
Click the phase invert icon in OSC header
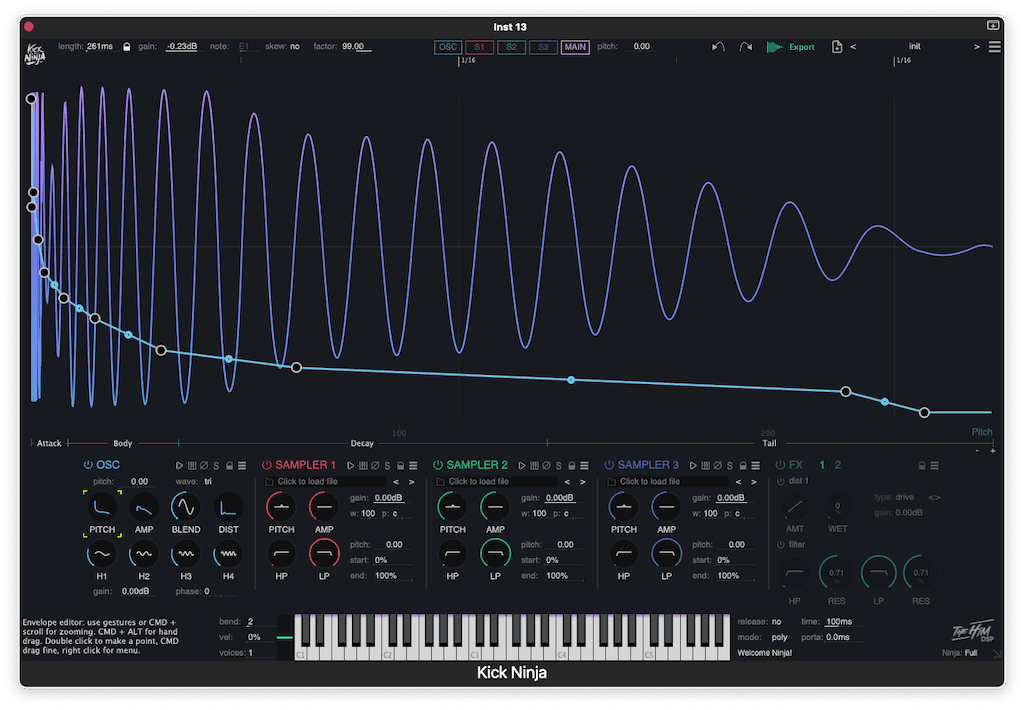pyautogui.click(x=204, y=466)
